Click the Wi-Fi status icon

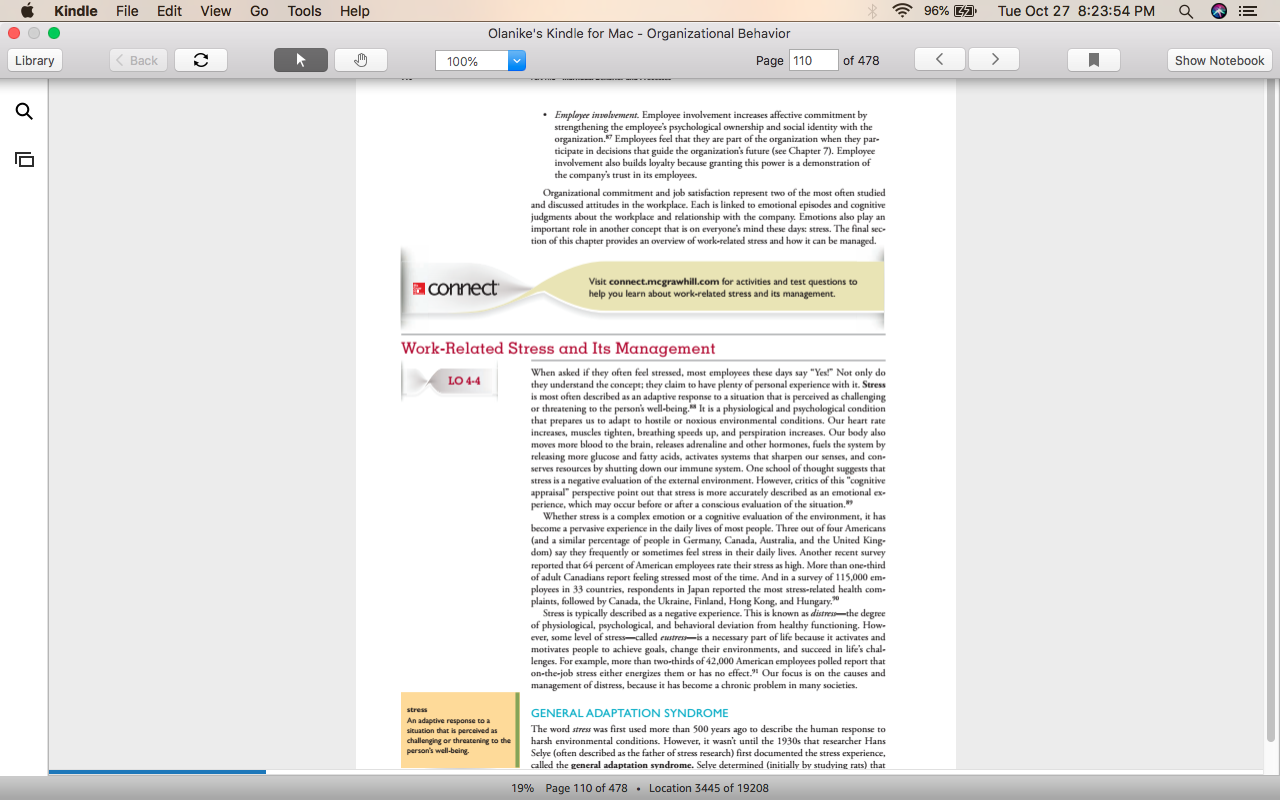click(902, 11)
